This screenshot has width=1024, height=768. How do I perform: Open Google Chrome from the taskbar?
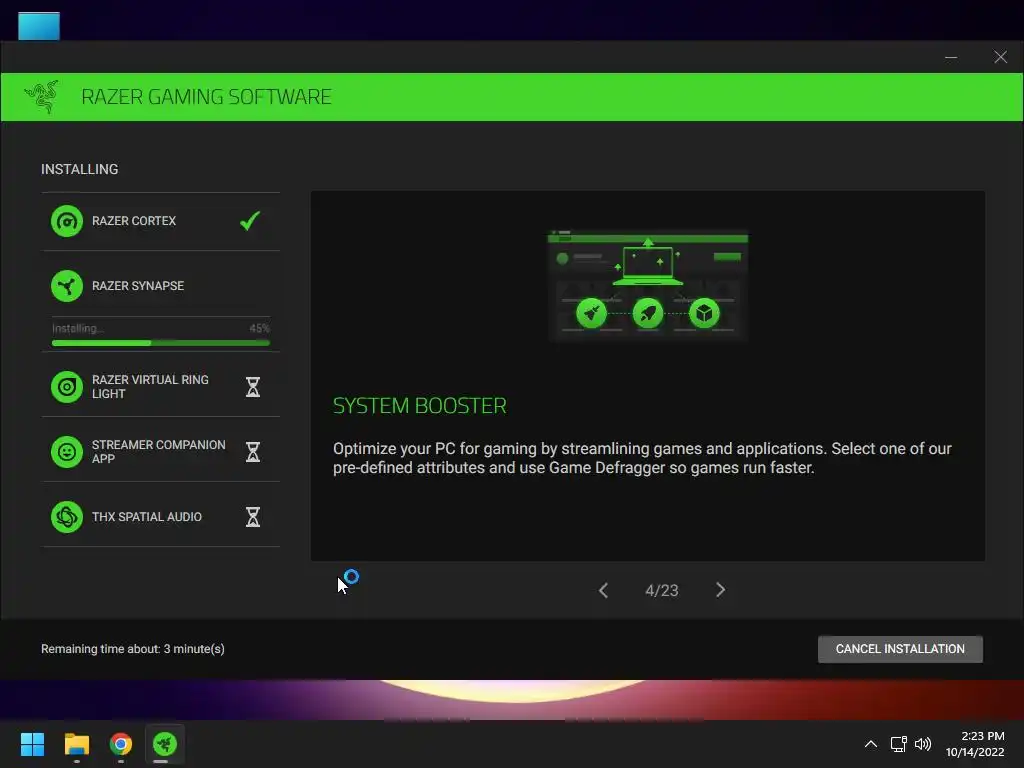coord(121,744)
